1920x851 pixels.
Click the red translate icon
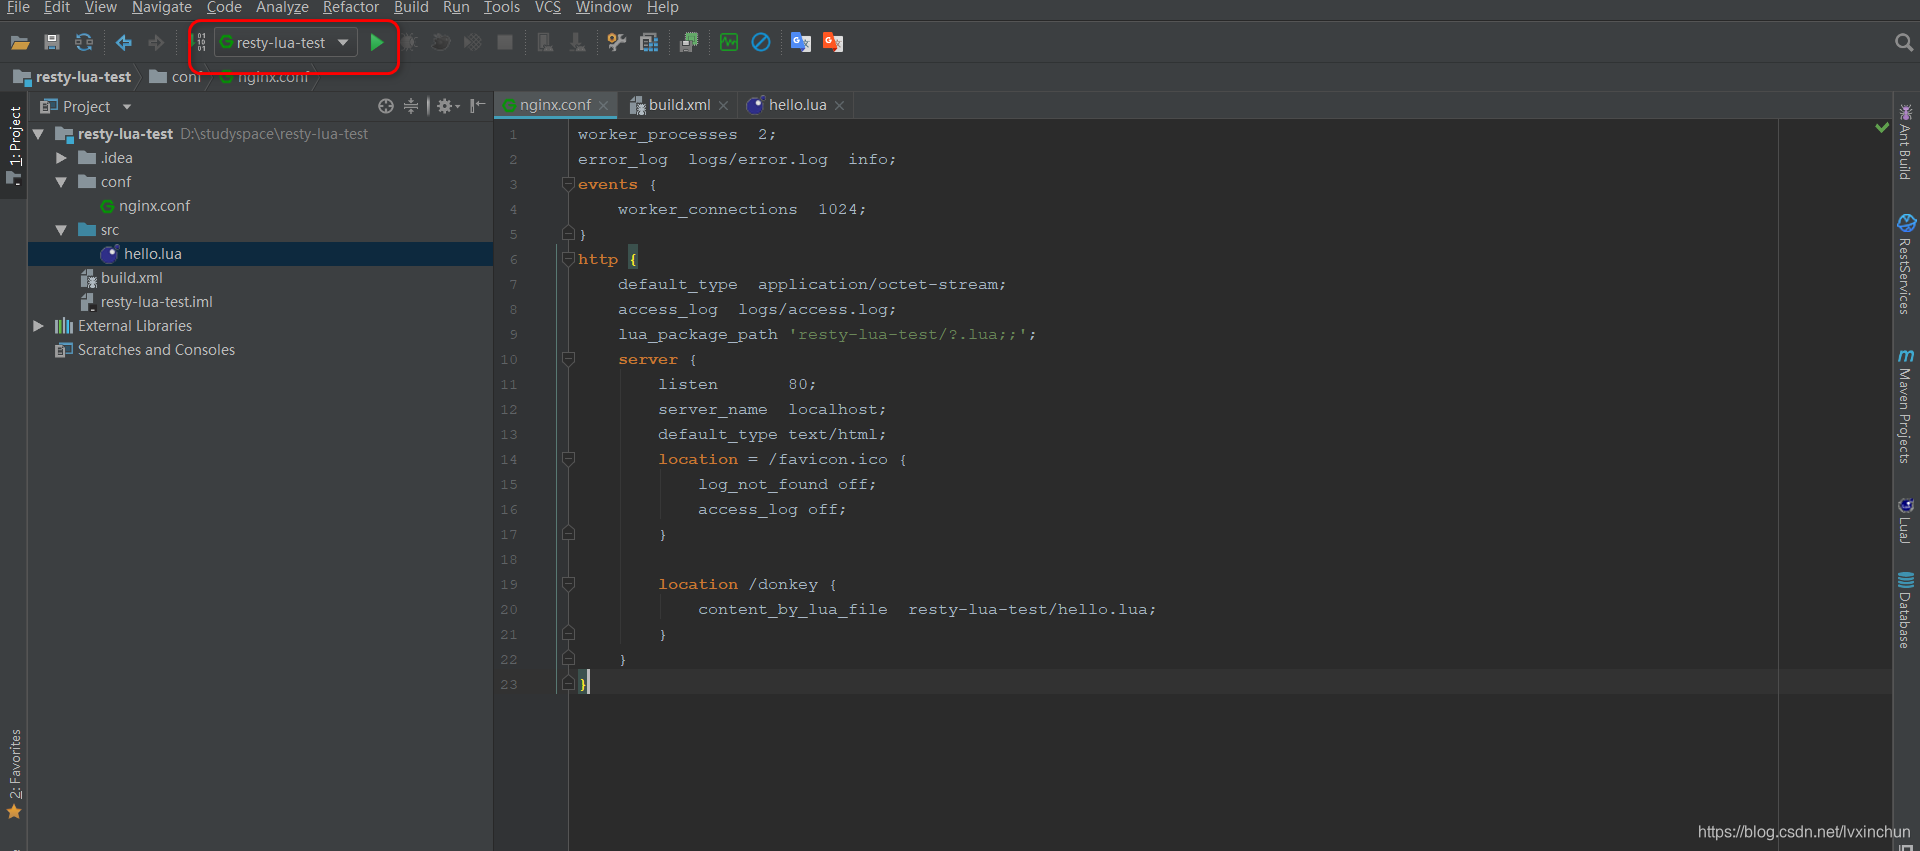[x=833, y=42]
